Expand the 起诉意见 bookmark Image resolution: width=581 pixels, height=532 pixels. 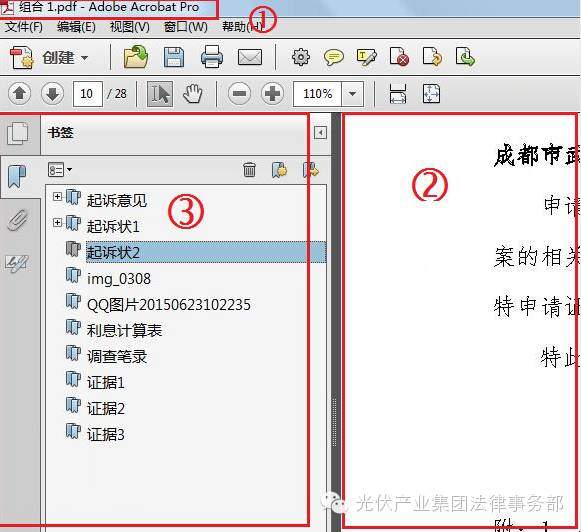click(x=57, y=197)
